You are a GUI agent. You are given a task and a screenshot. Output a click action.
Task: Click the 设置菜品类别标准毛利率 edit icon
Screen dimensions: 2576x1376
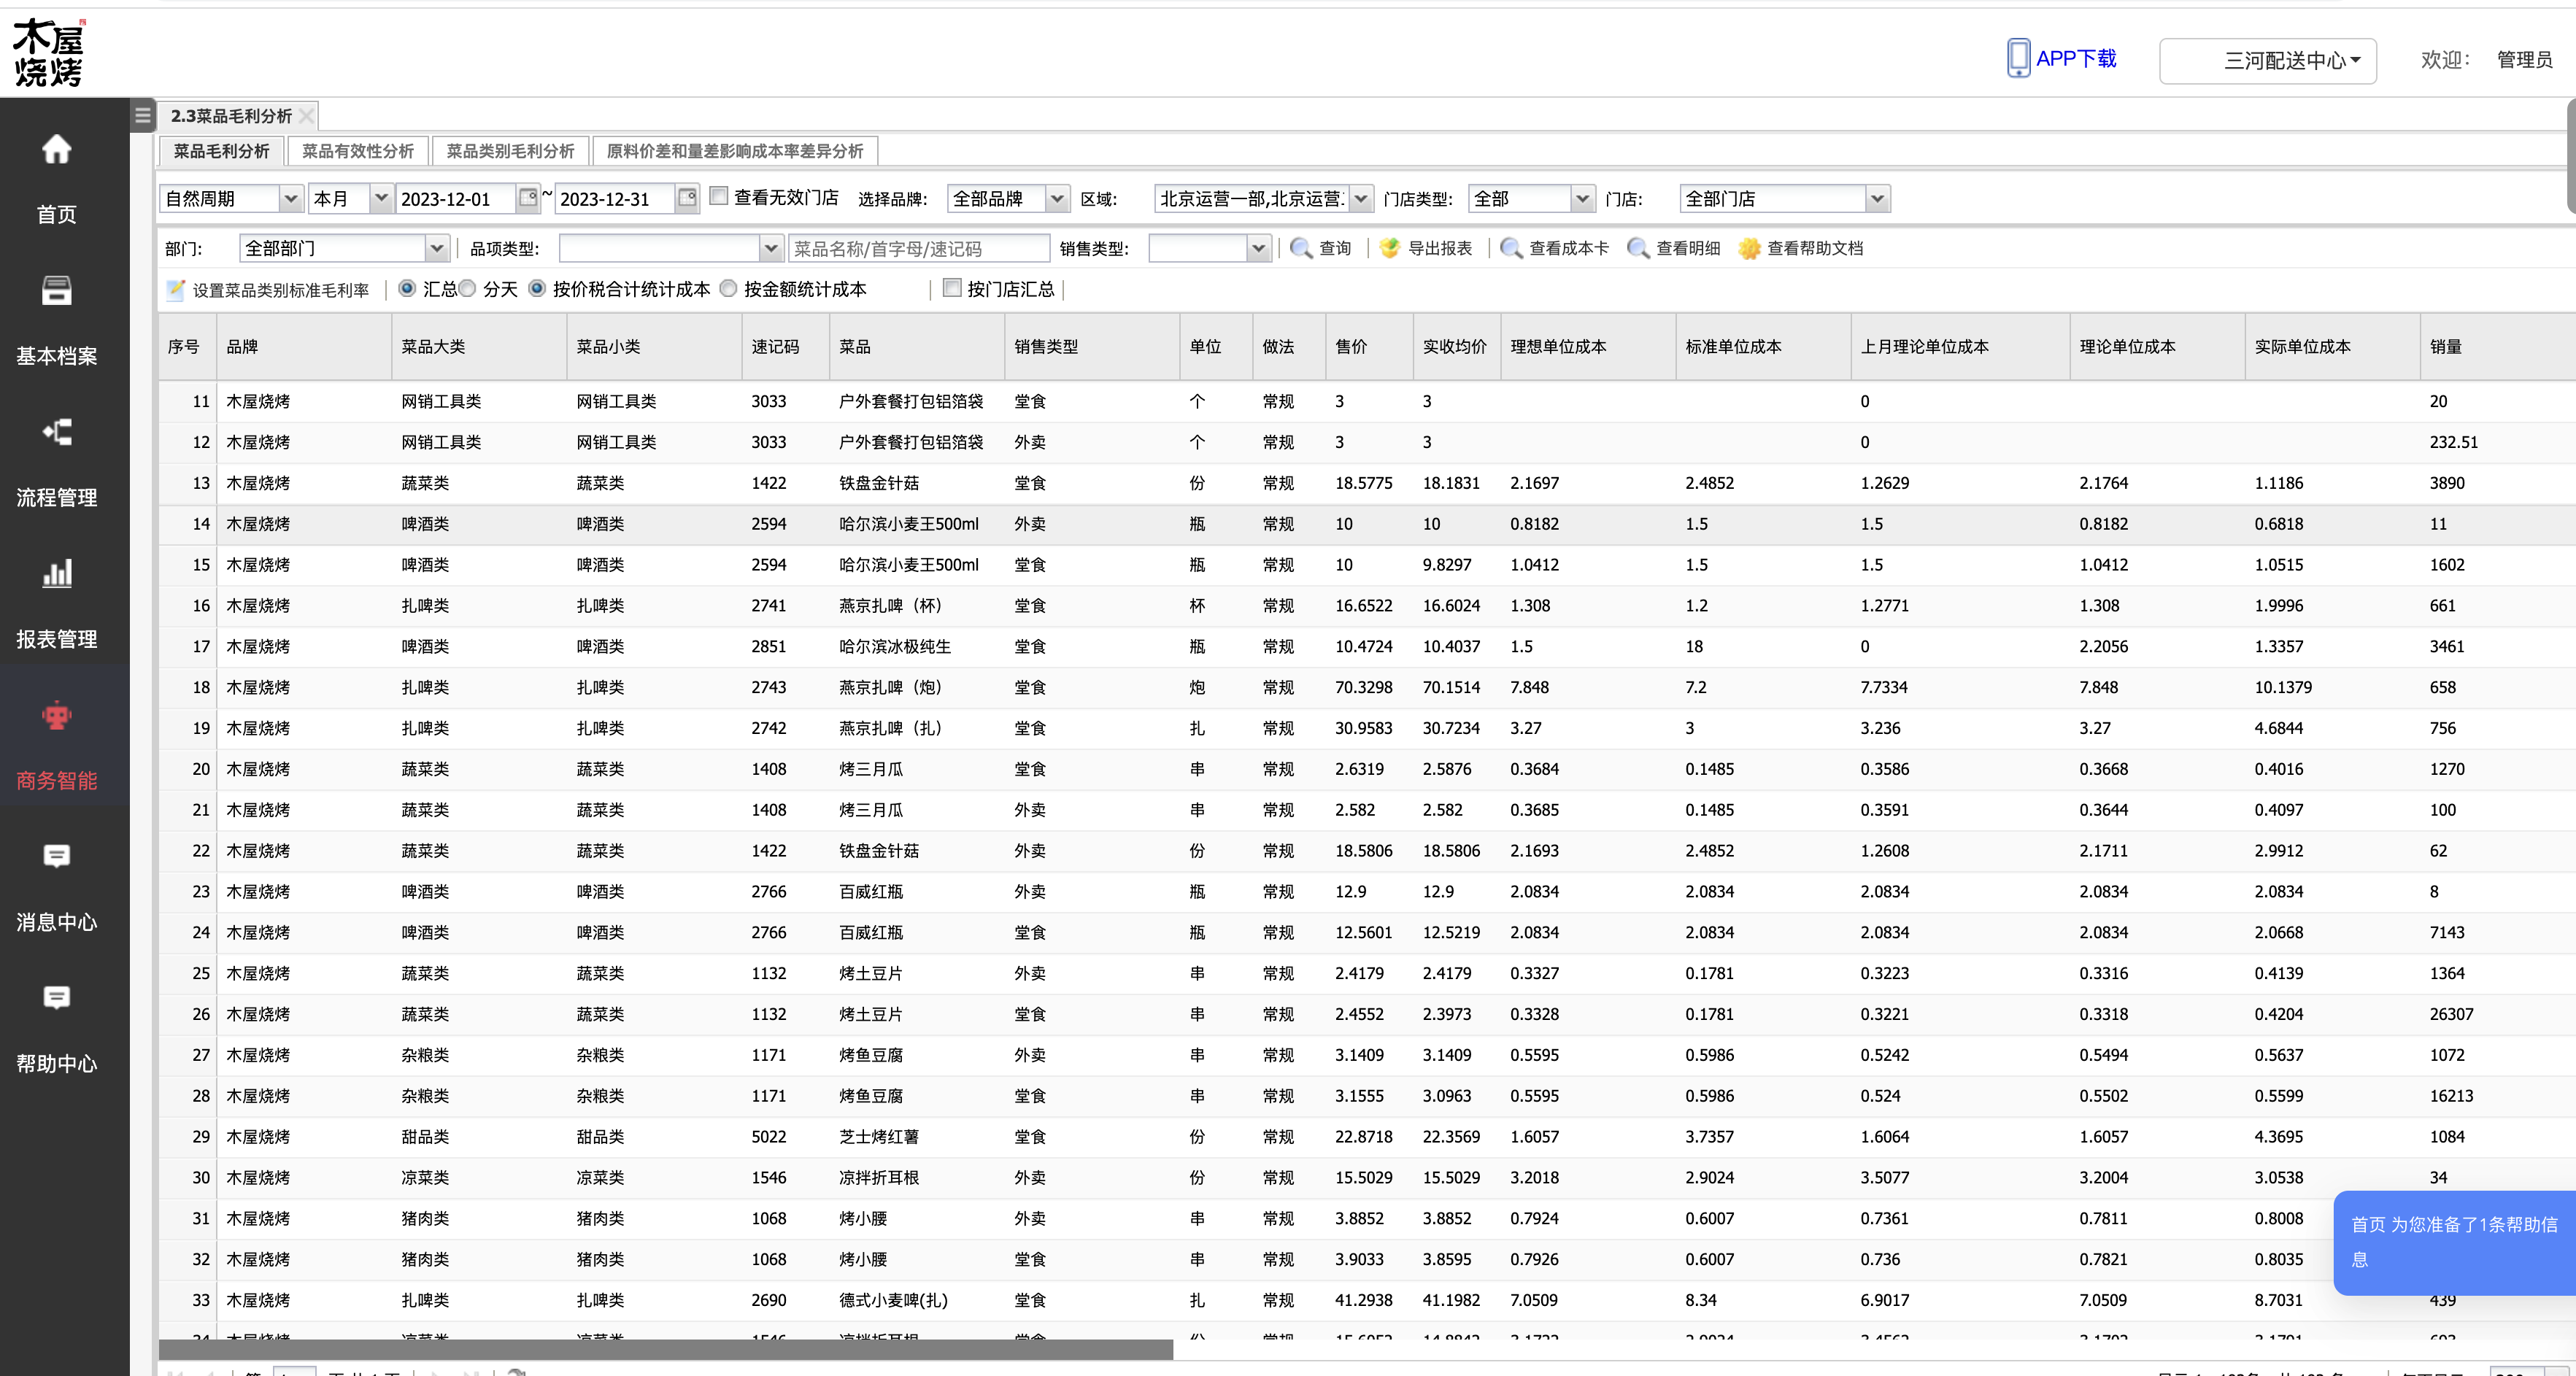[x=176, y=290]
